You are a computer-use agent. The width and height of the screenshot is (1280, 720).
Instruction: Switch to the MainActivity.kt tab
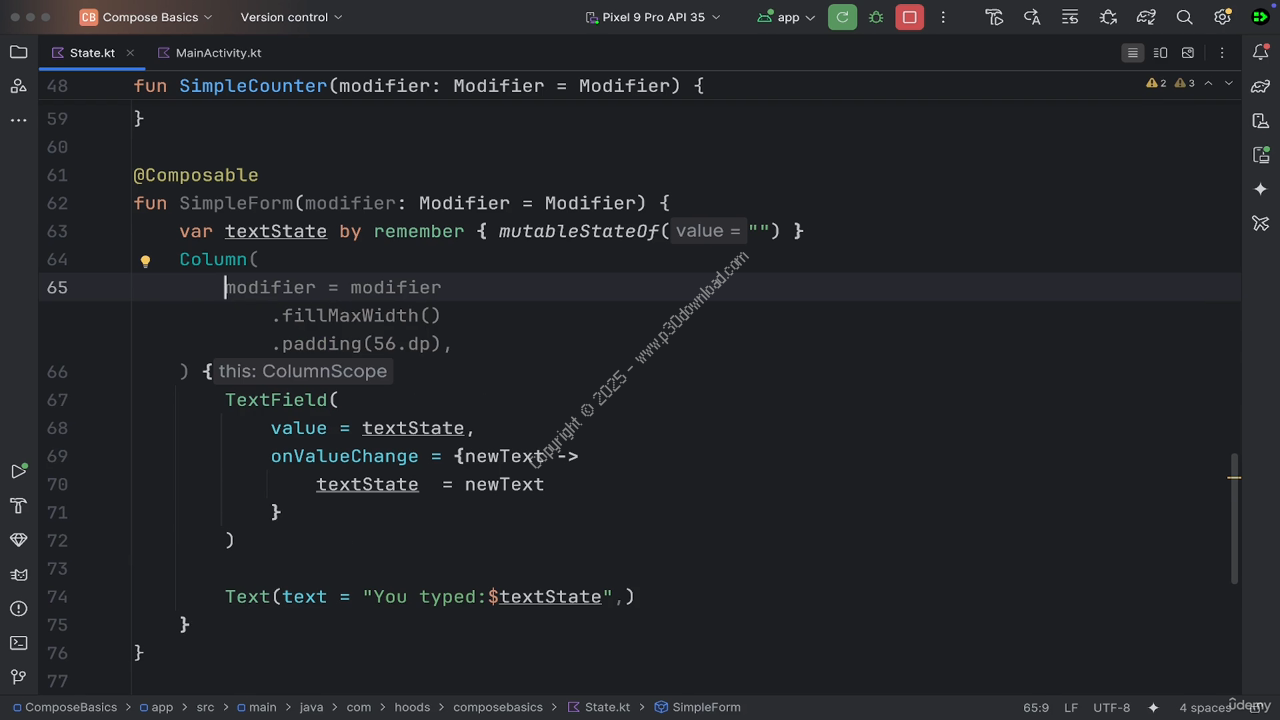coord(217,53)
